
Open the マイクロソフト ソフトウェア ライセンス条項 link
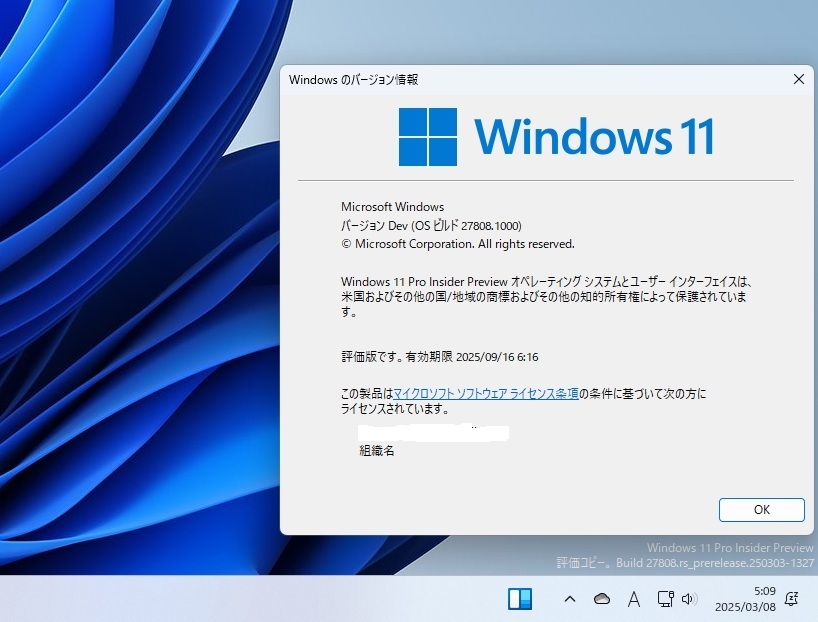(485, 394)
